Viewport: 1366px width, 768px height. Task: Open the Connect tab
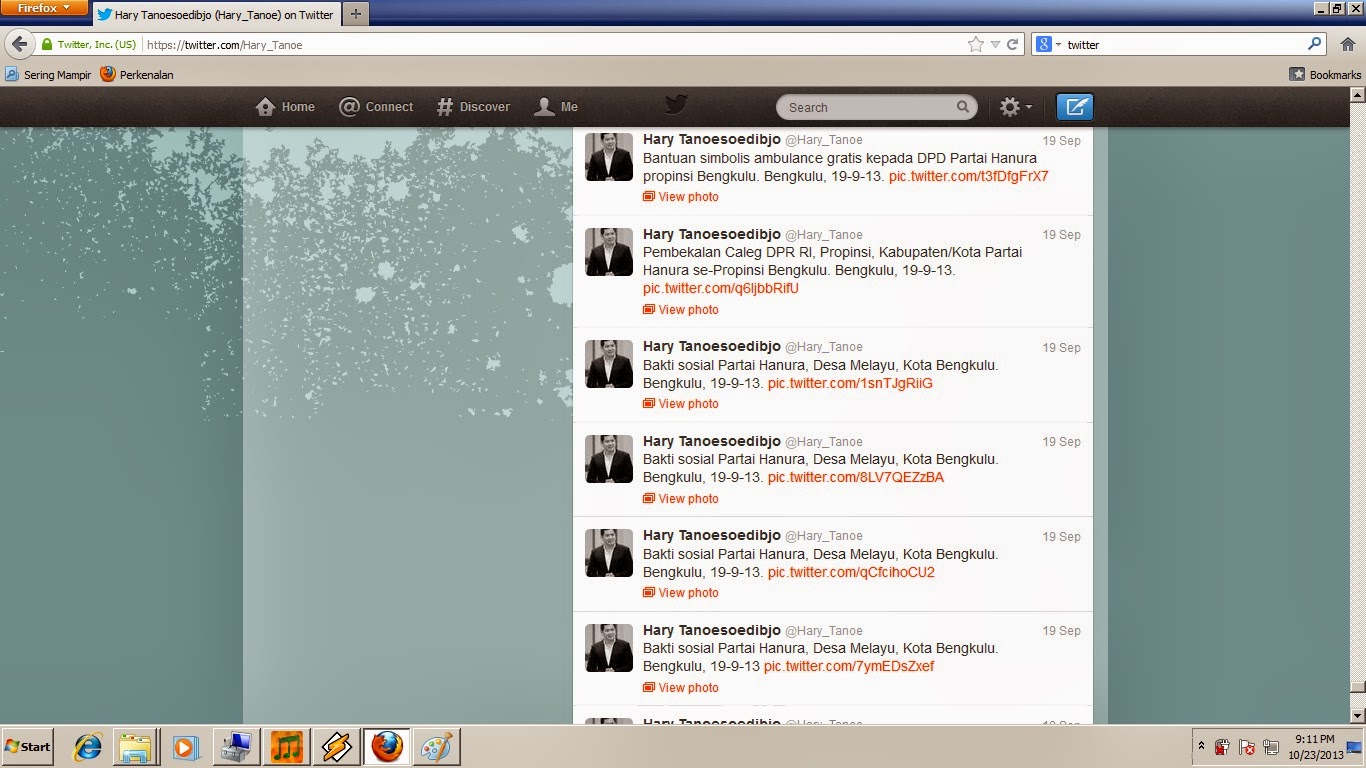(376, 107)
